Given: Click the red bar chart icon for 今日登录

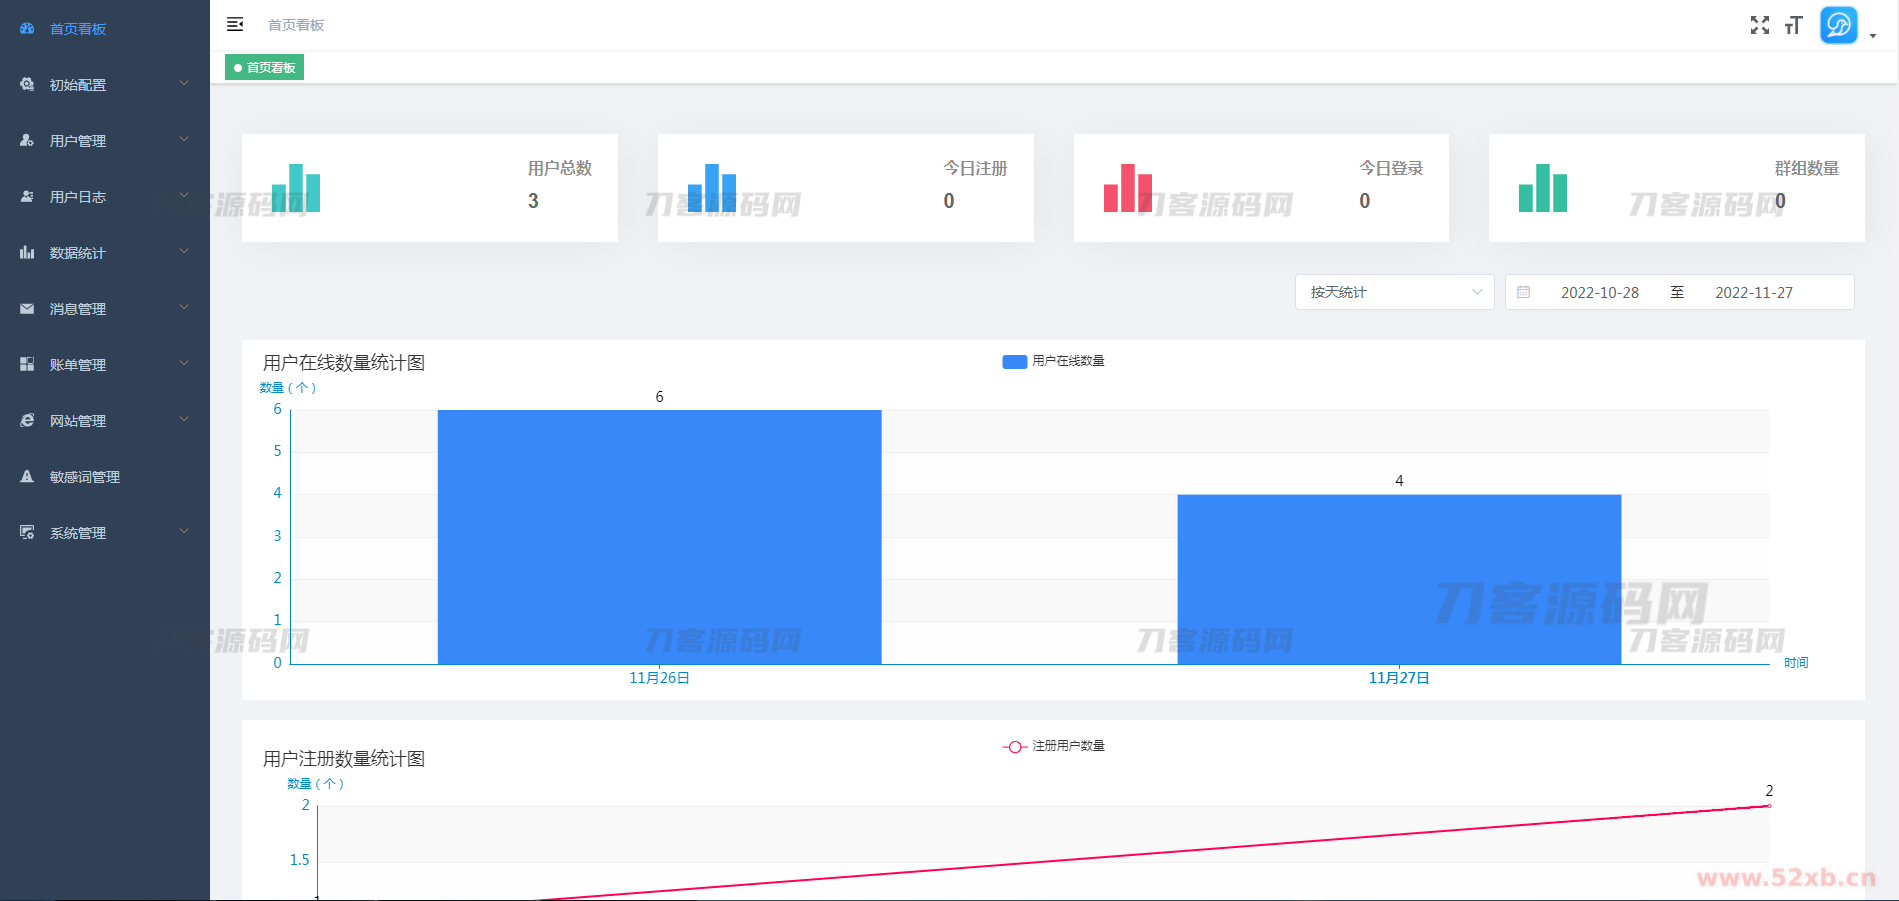Looking at the screenshot, I should (1128, 188).
